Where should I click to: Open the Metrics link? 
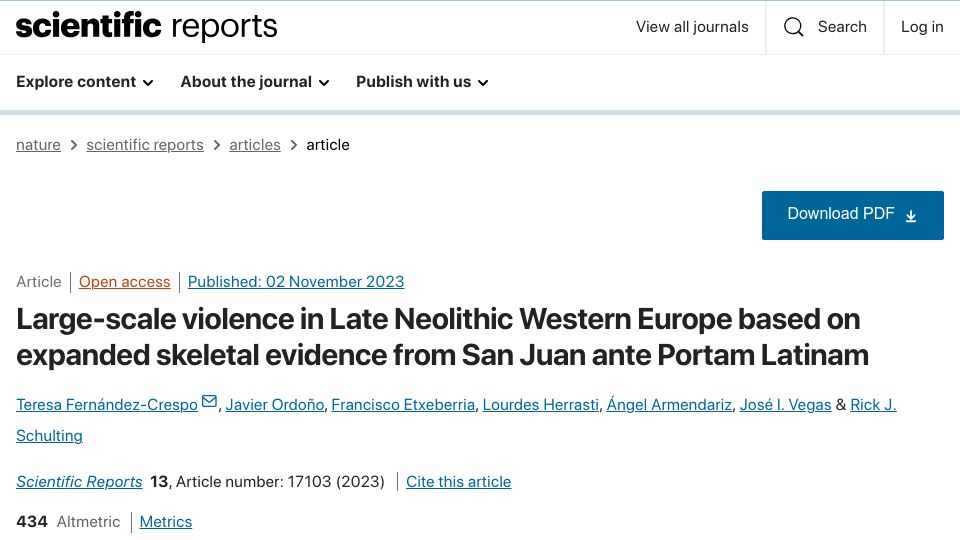[165, 522]
